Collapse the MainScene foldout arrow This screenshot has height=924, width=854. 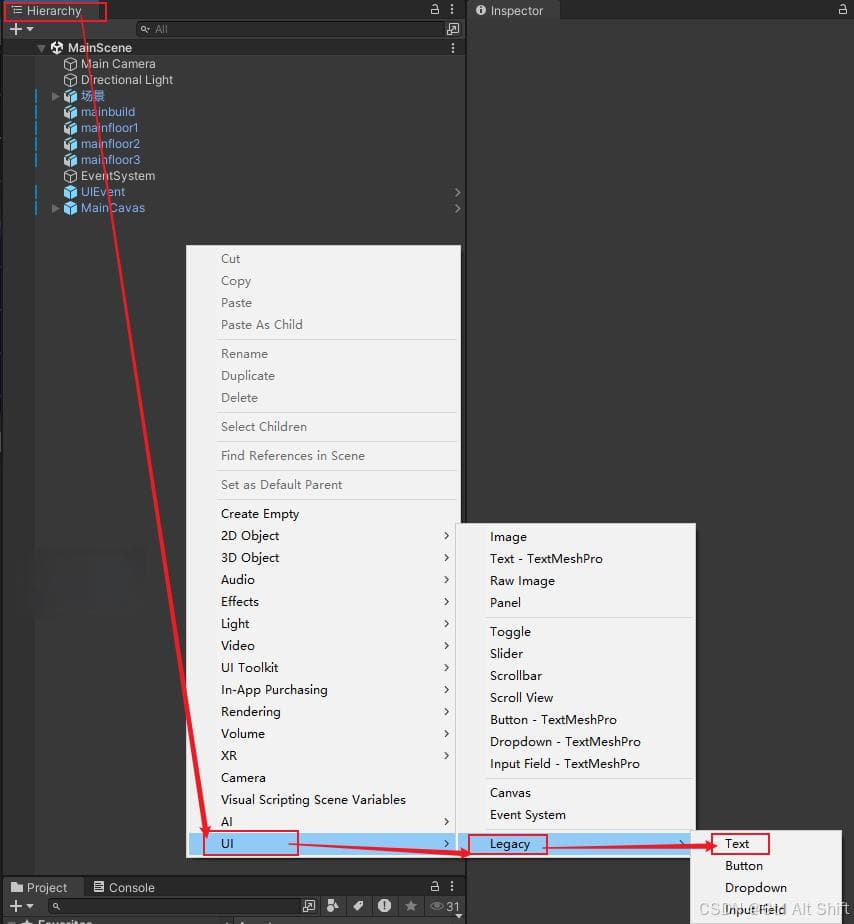(x=41, y=48)
